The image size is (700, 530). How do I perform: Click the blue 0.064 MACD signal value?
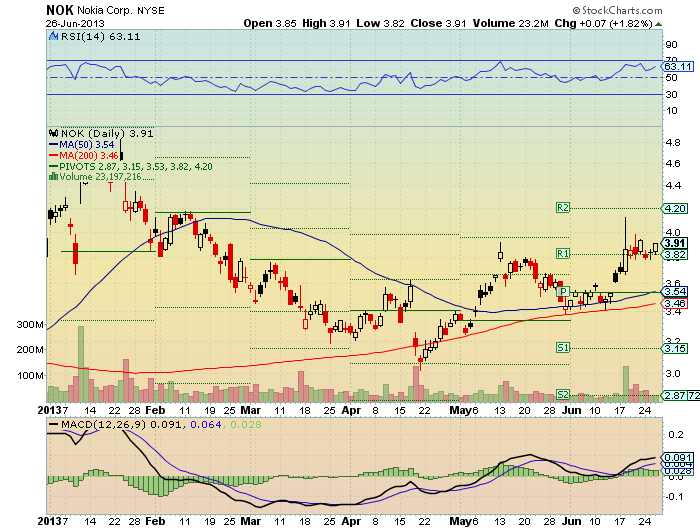tap(206, 424)
